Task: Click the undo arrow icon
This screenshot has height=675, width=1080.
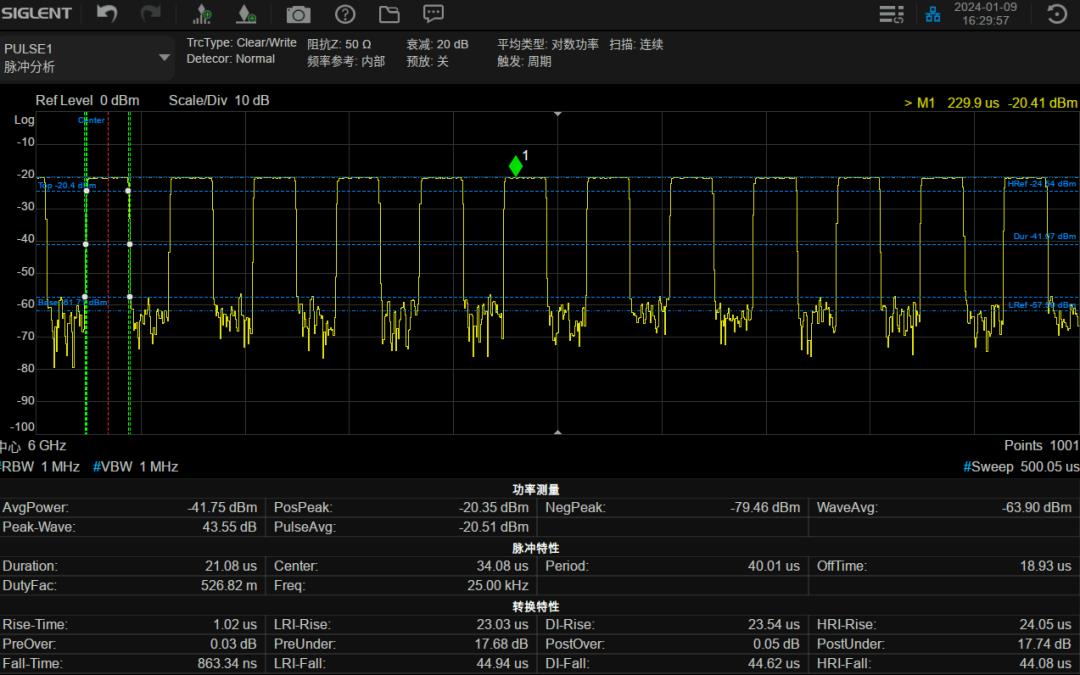Action: (107, 14)
